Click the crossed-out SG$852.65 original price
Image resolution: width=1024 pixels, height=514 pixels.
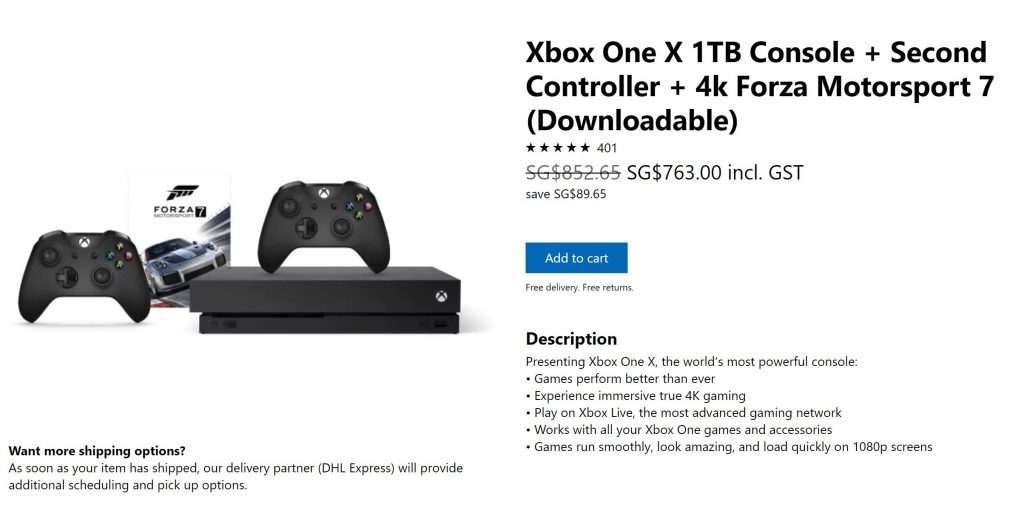point(573,172)
